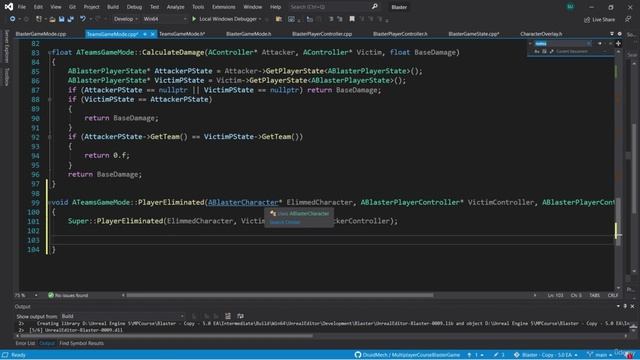The width and height of the screenshot is (640, 360).
Task: Switch to BlasterGameMode.cpp tab
Action: [x=41, y=34]
